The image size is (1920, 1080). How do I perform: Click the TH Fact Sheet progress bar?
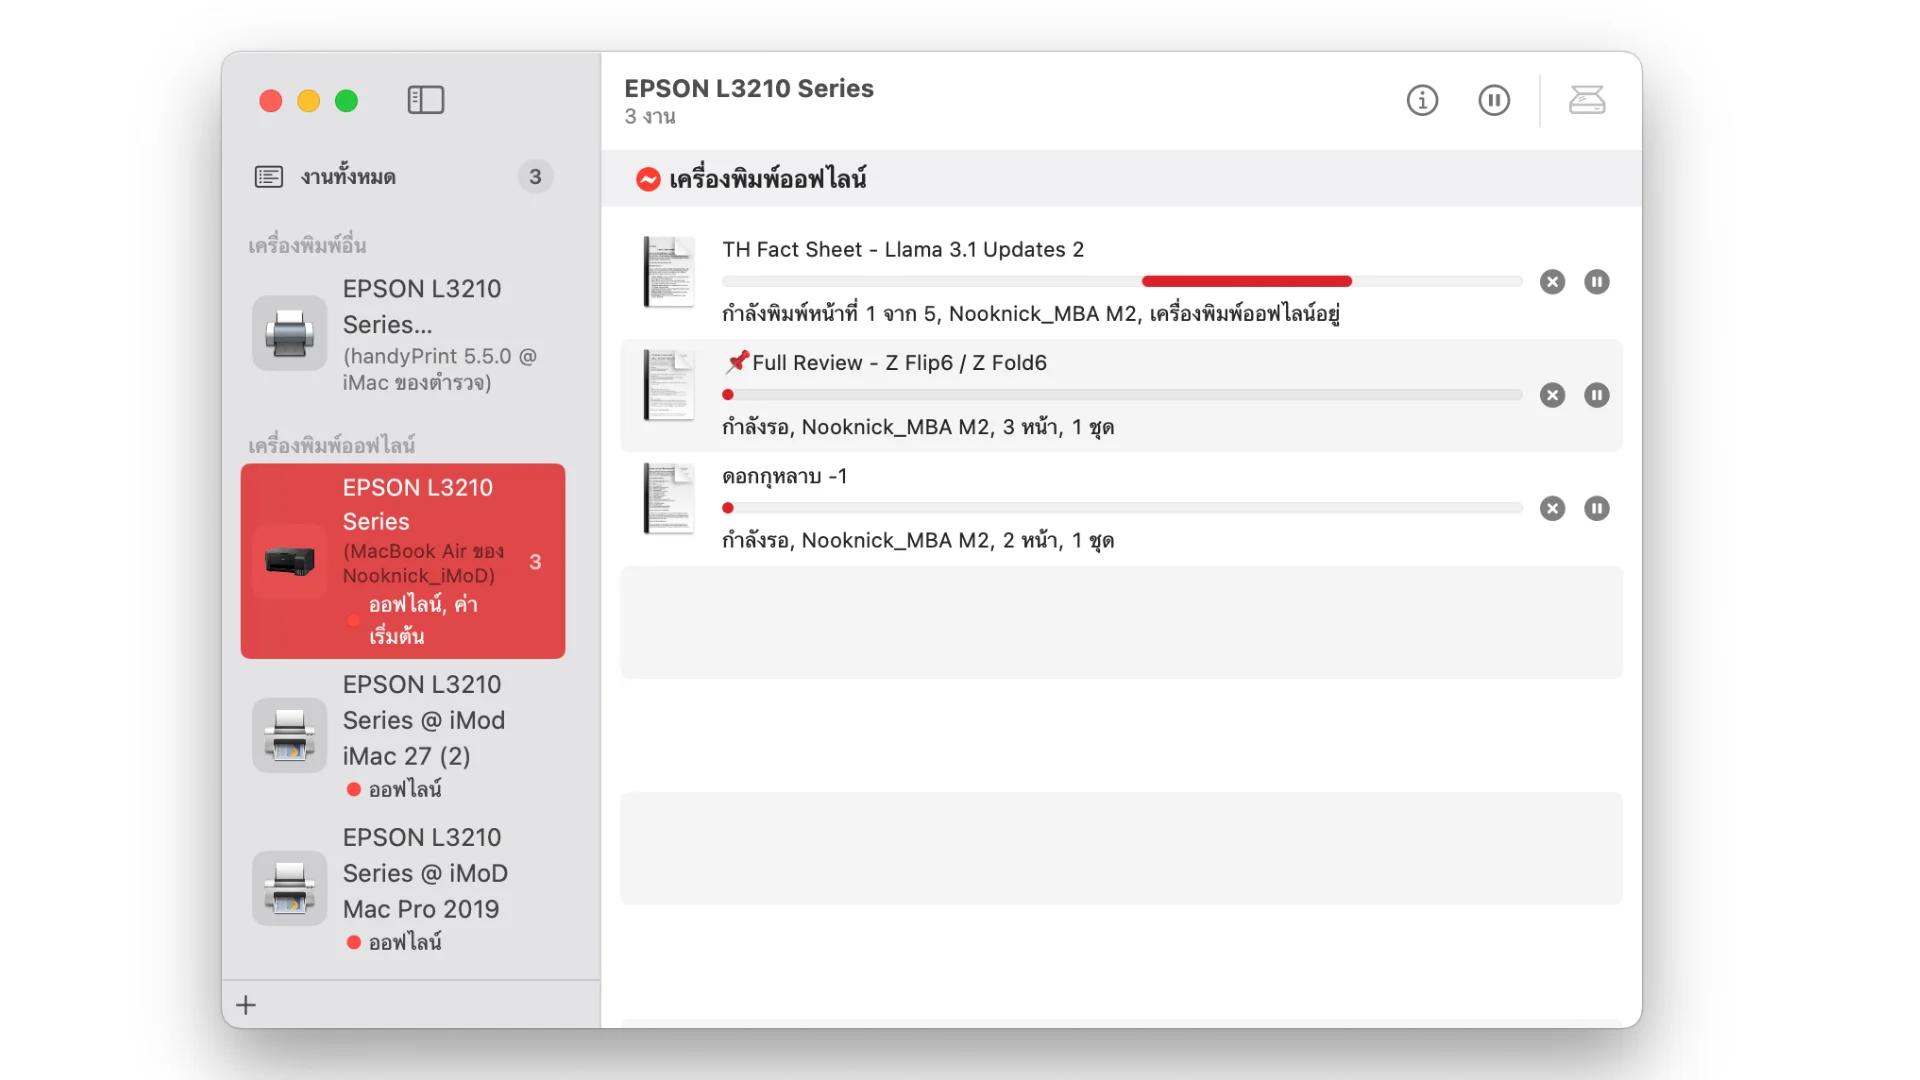point(1120,282)
